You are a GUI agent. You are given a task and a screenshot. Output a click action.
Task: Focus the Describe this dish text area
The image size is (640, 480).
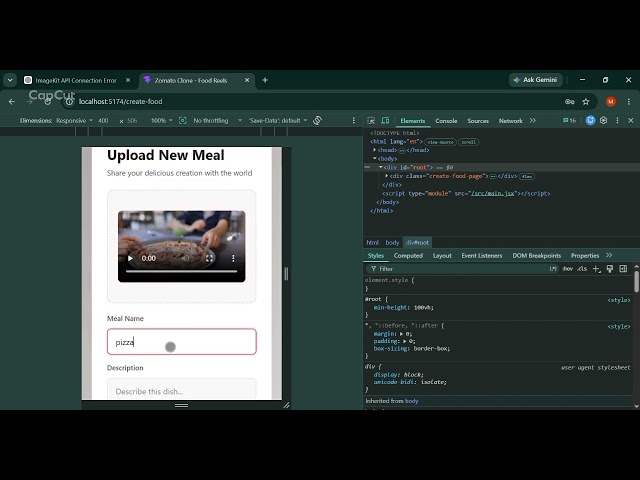click(x=182, y=389)
